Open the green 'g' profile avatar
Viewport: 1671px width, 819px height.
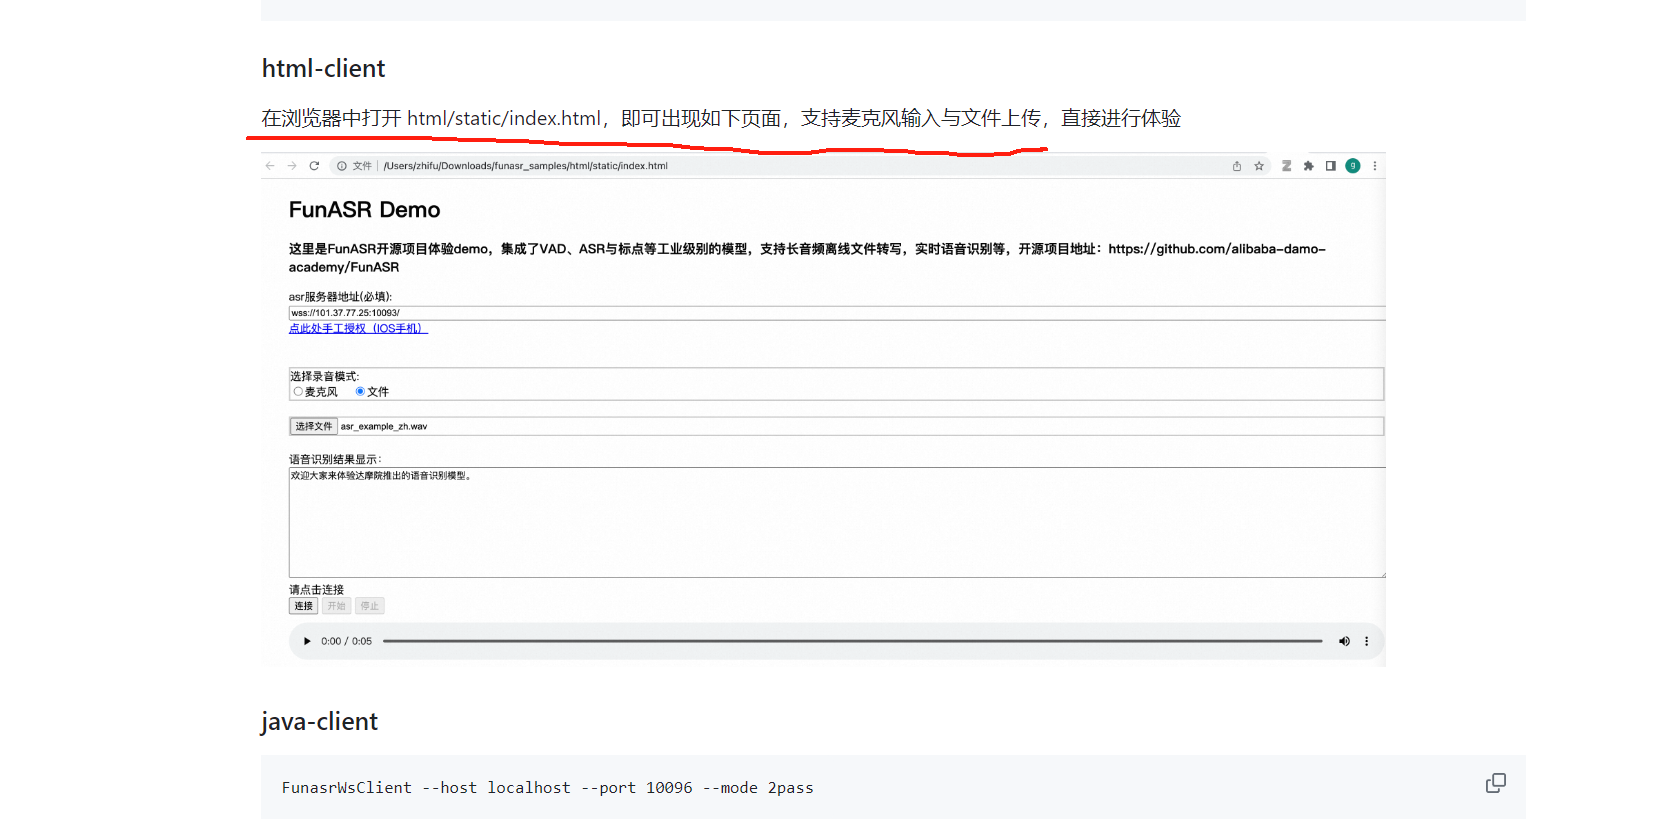click(1353, 166)
